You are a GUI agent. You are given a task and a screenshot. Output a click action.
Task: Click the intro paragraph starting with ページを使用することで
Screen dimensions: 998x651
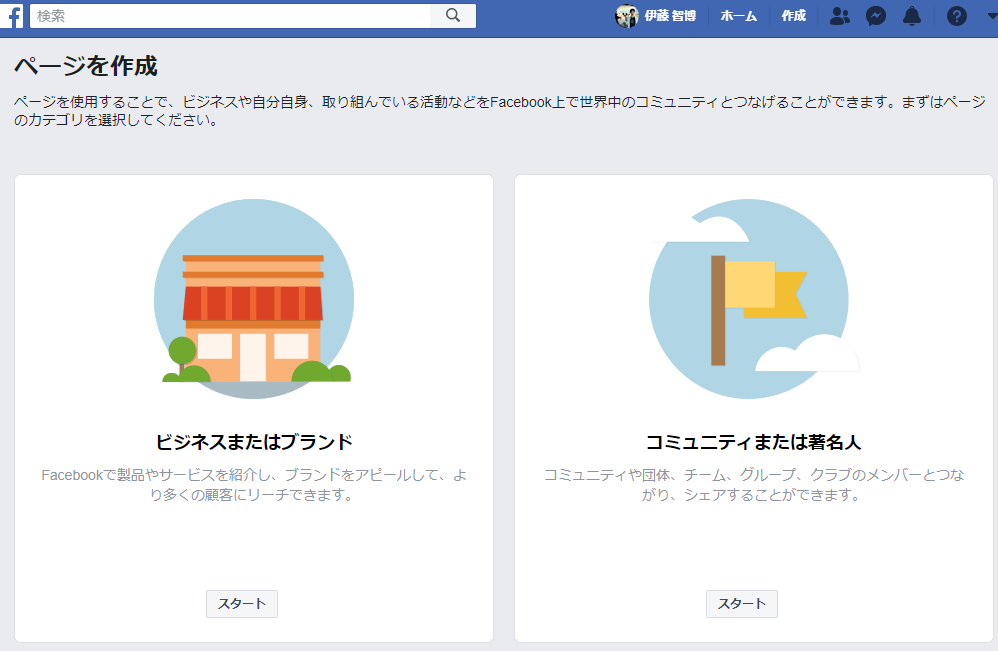[x=500, y=111]
